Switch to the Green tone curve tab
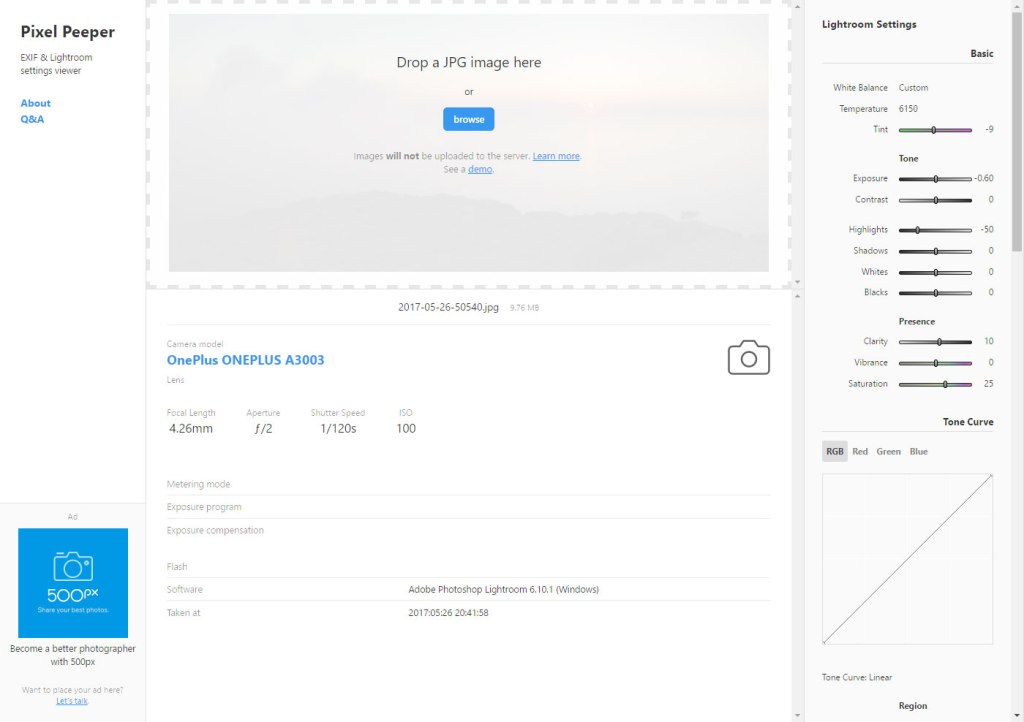This screenshot has height=722, width=1024. coord(888,451)
